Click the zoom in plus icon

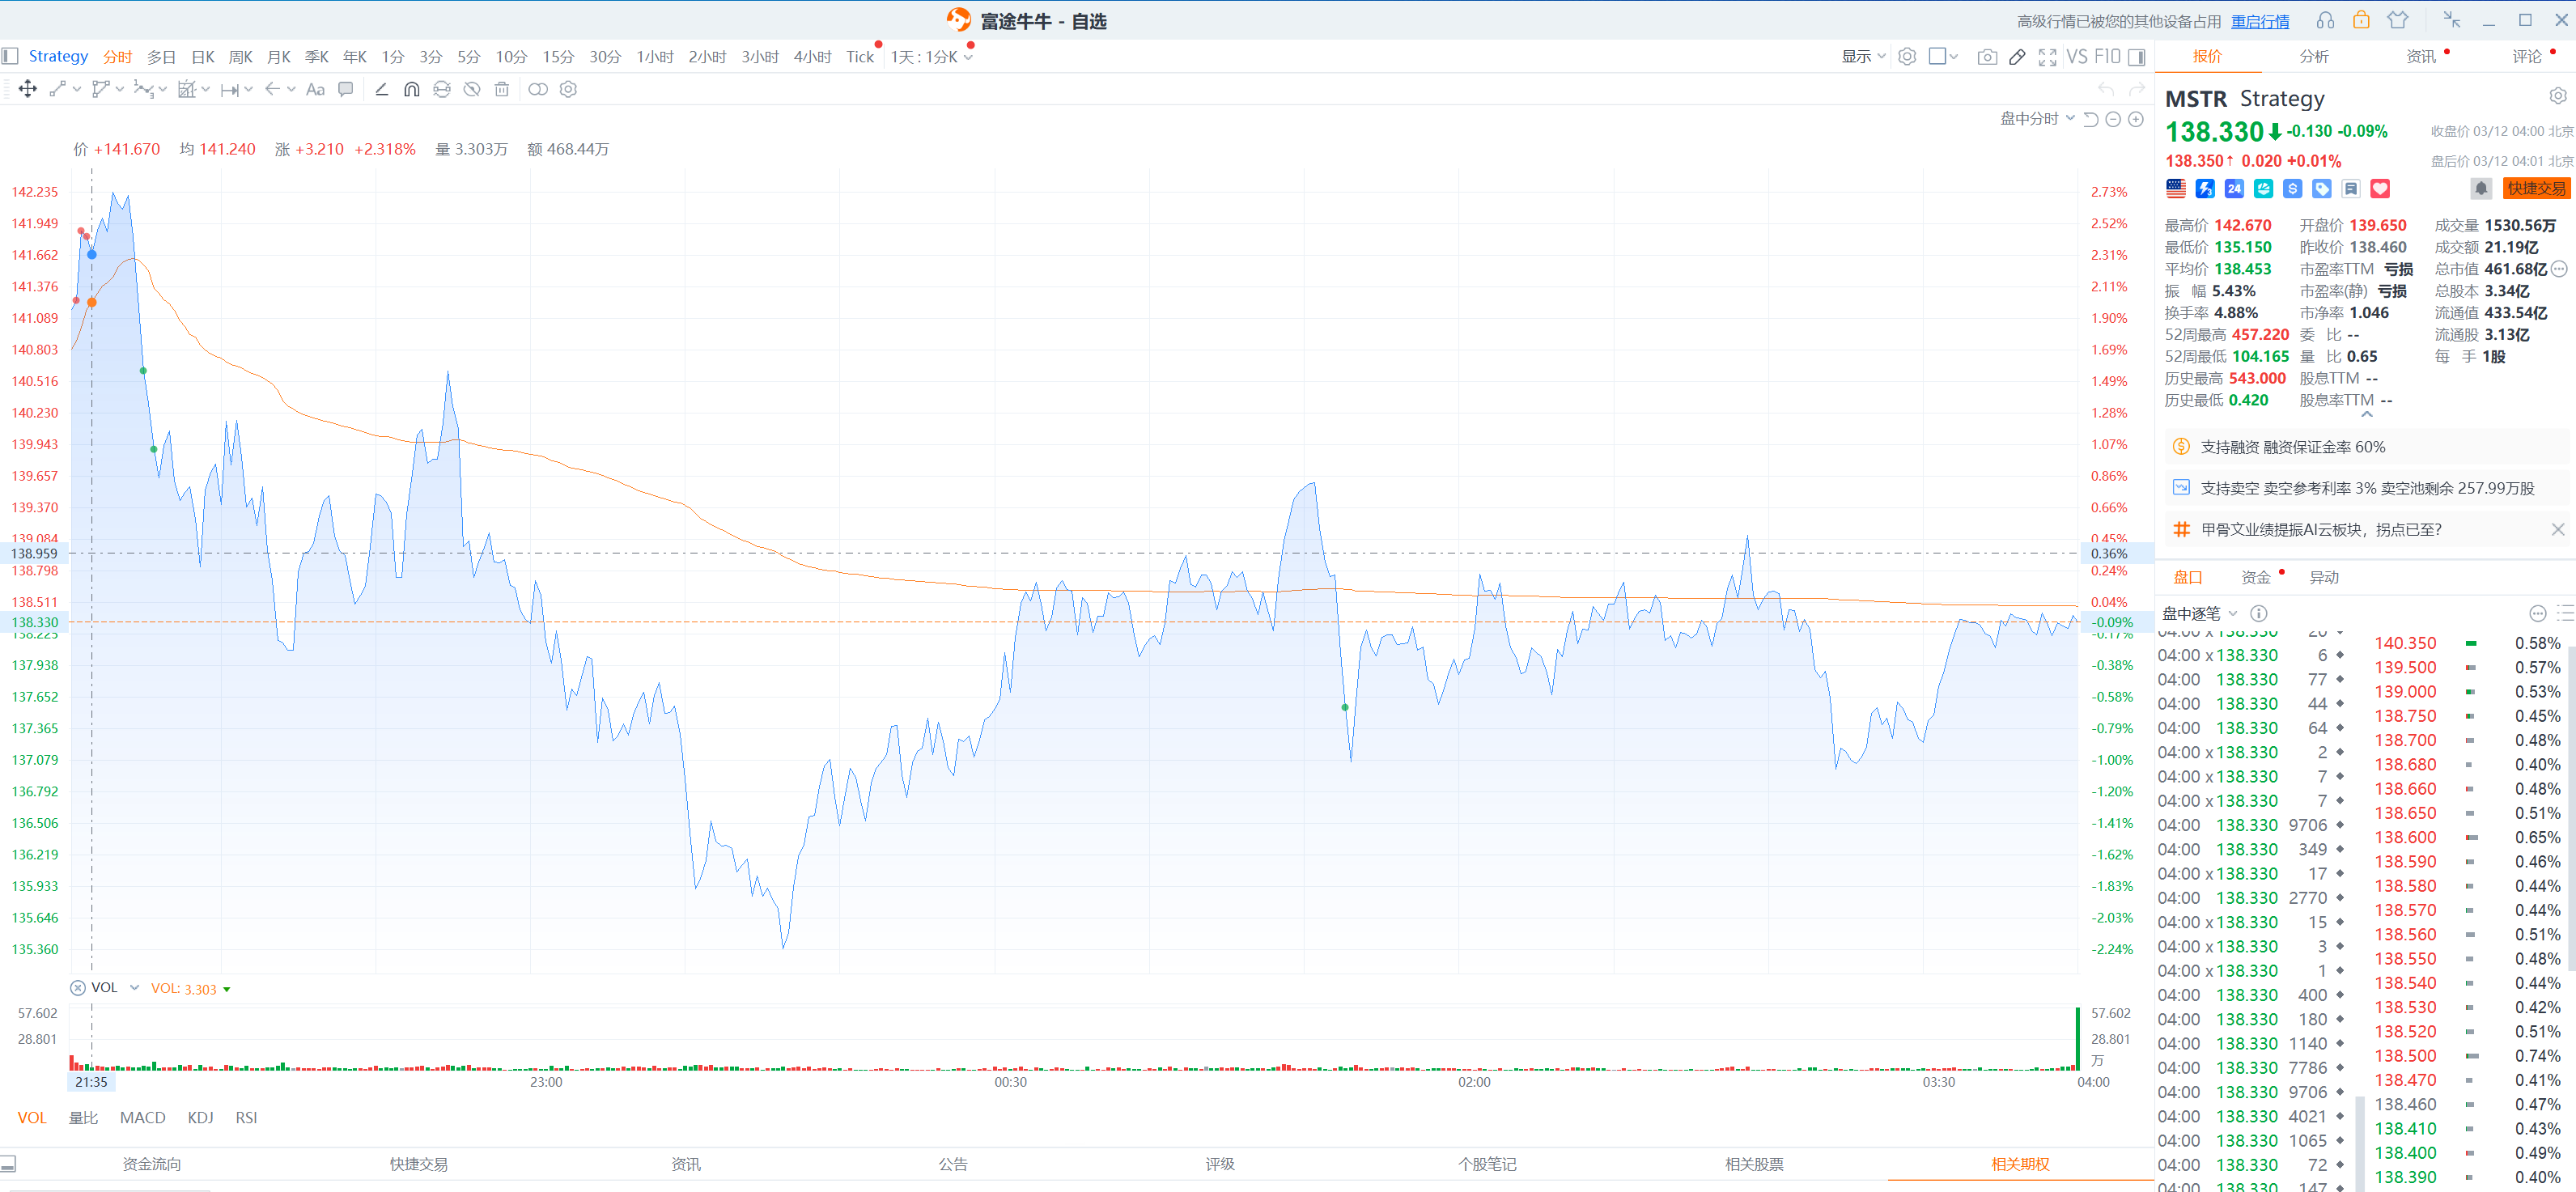(2136, 119)
